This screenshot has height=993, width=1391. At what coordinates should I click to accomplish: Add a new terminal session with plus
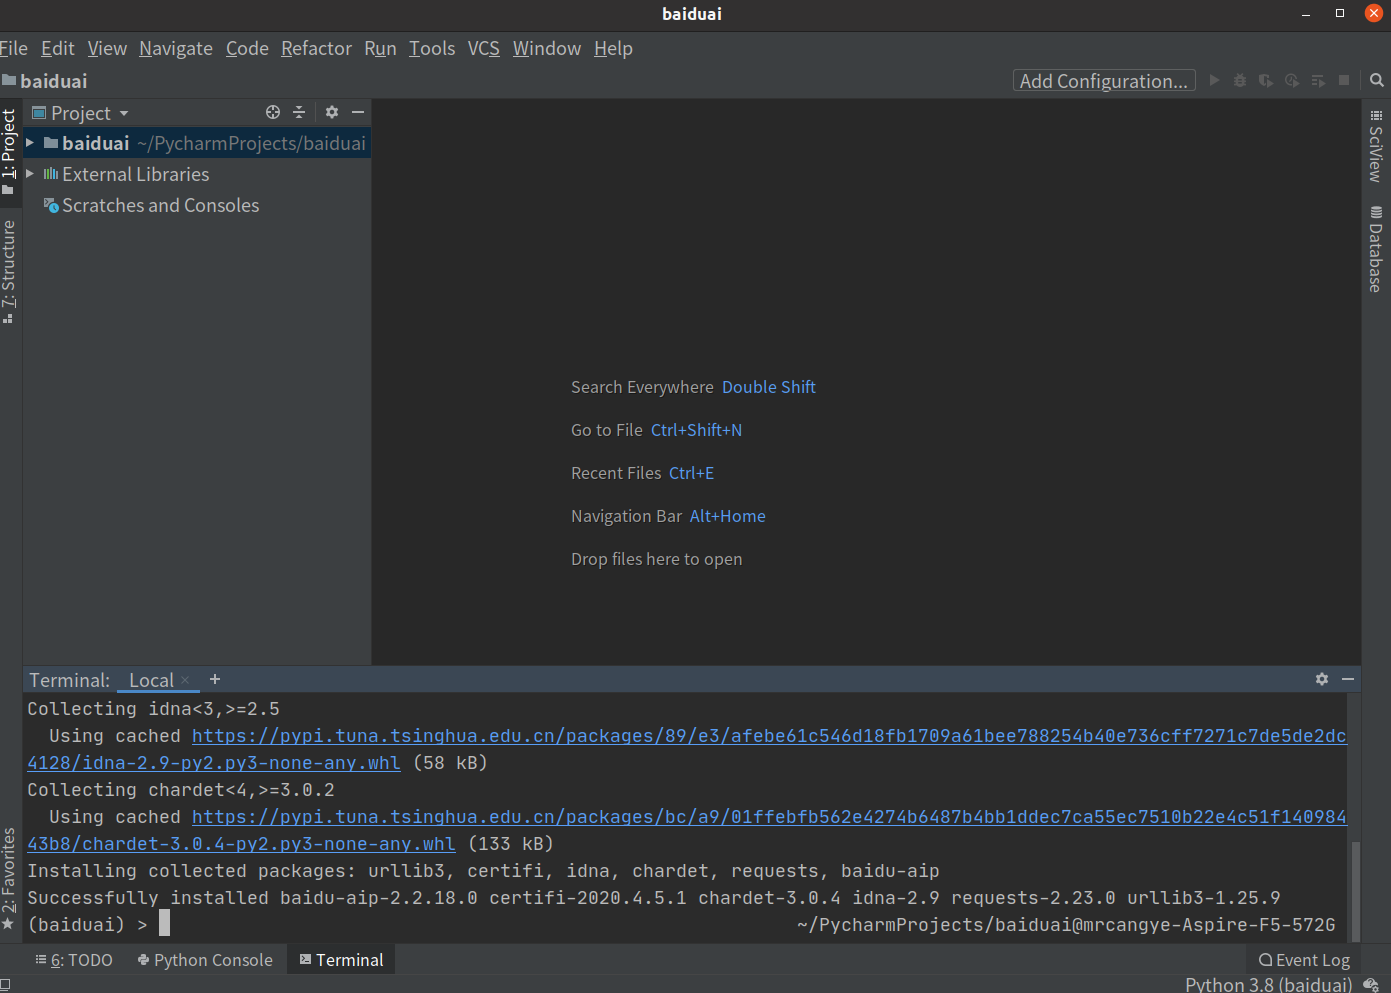215,680
